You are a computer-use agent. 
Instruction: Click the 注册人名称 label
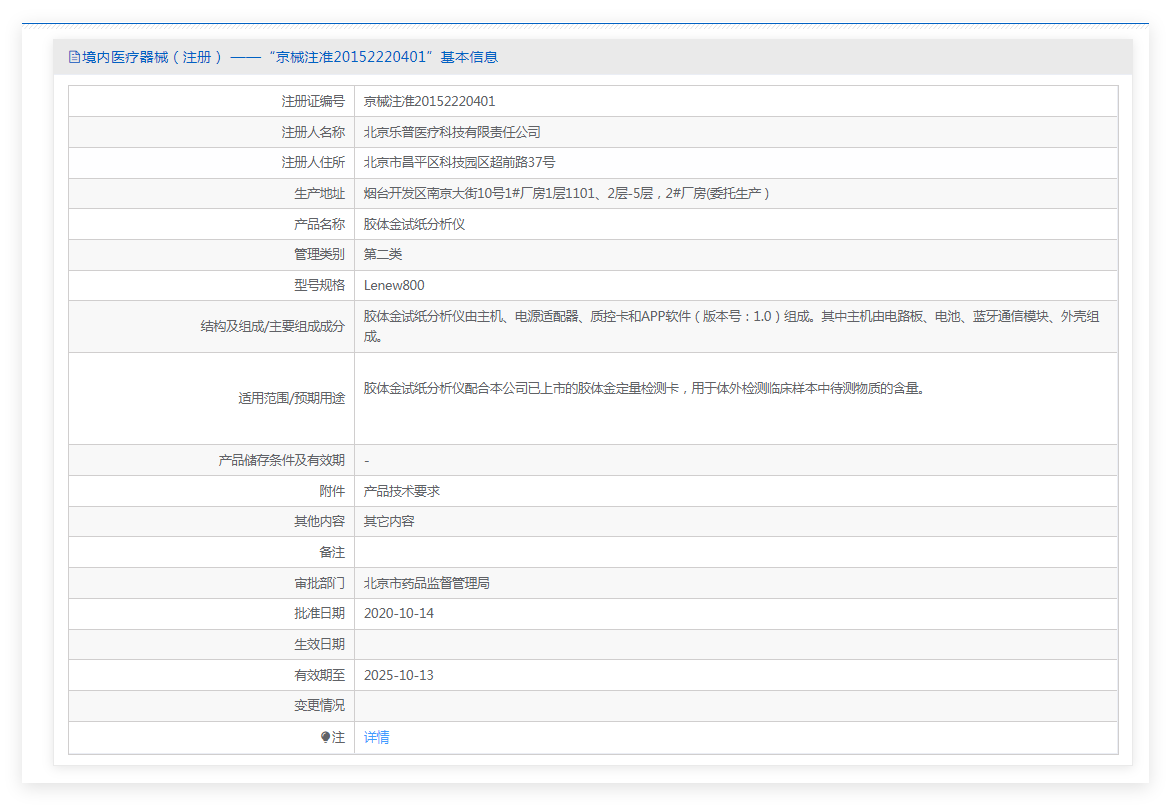pyautogui.click(x=313, y=131)
